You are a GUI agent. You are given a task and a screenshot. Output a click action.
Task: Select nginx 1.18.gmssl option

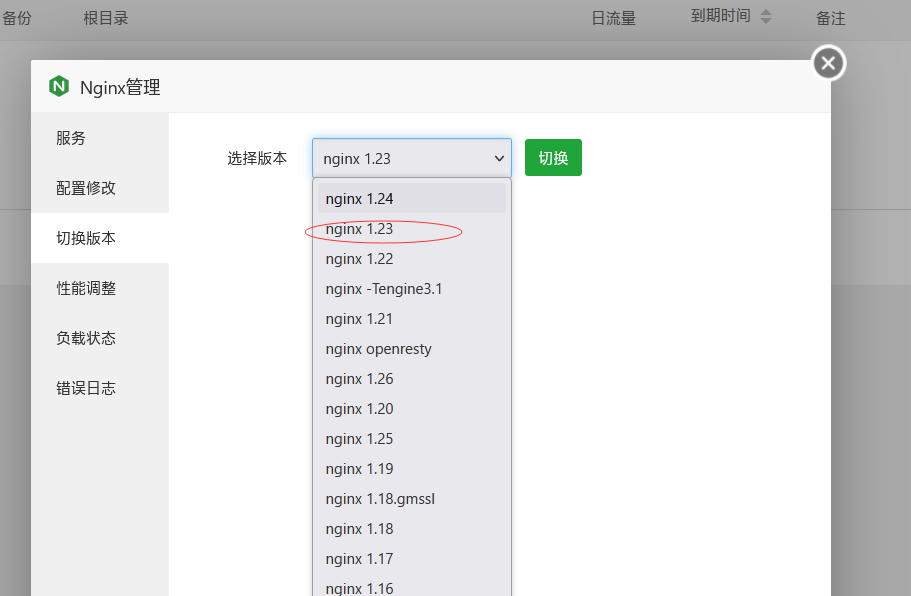[x=412, y=499]
